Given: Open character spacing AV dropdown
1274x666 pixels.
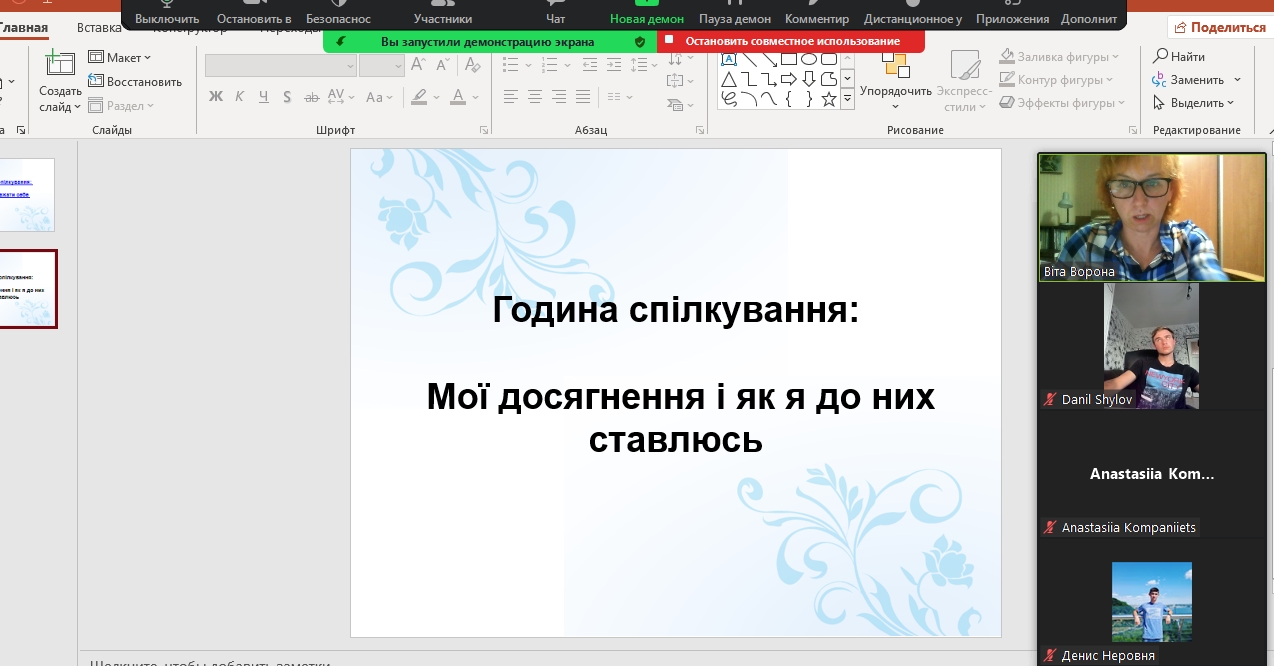Looking at the screenshot, I should pos(341,97).
